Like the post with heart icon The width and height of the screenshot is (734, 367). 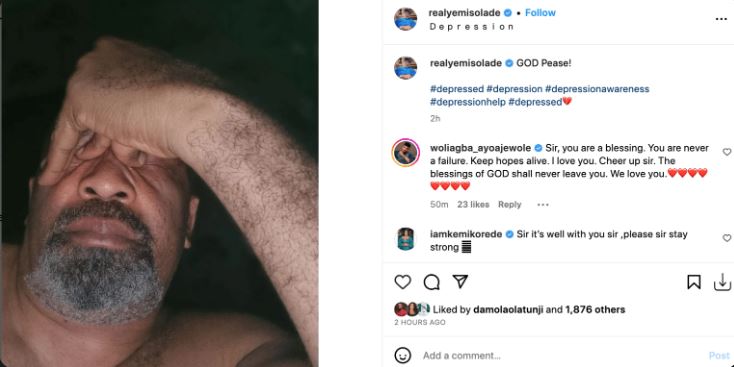tap(403, 282)
